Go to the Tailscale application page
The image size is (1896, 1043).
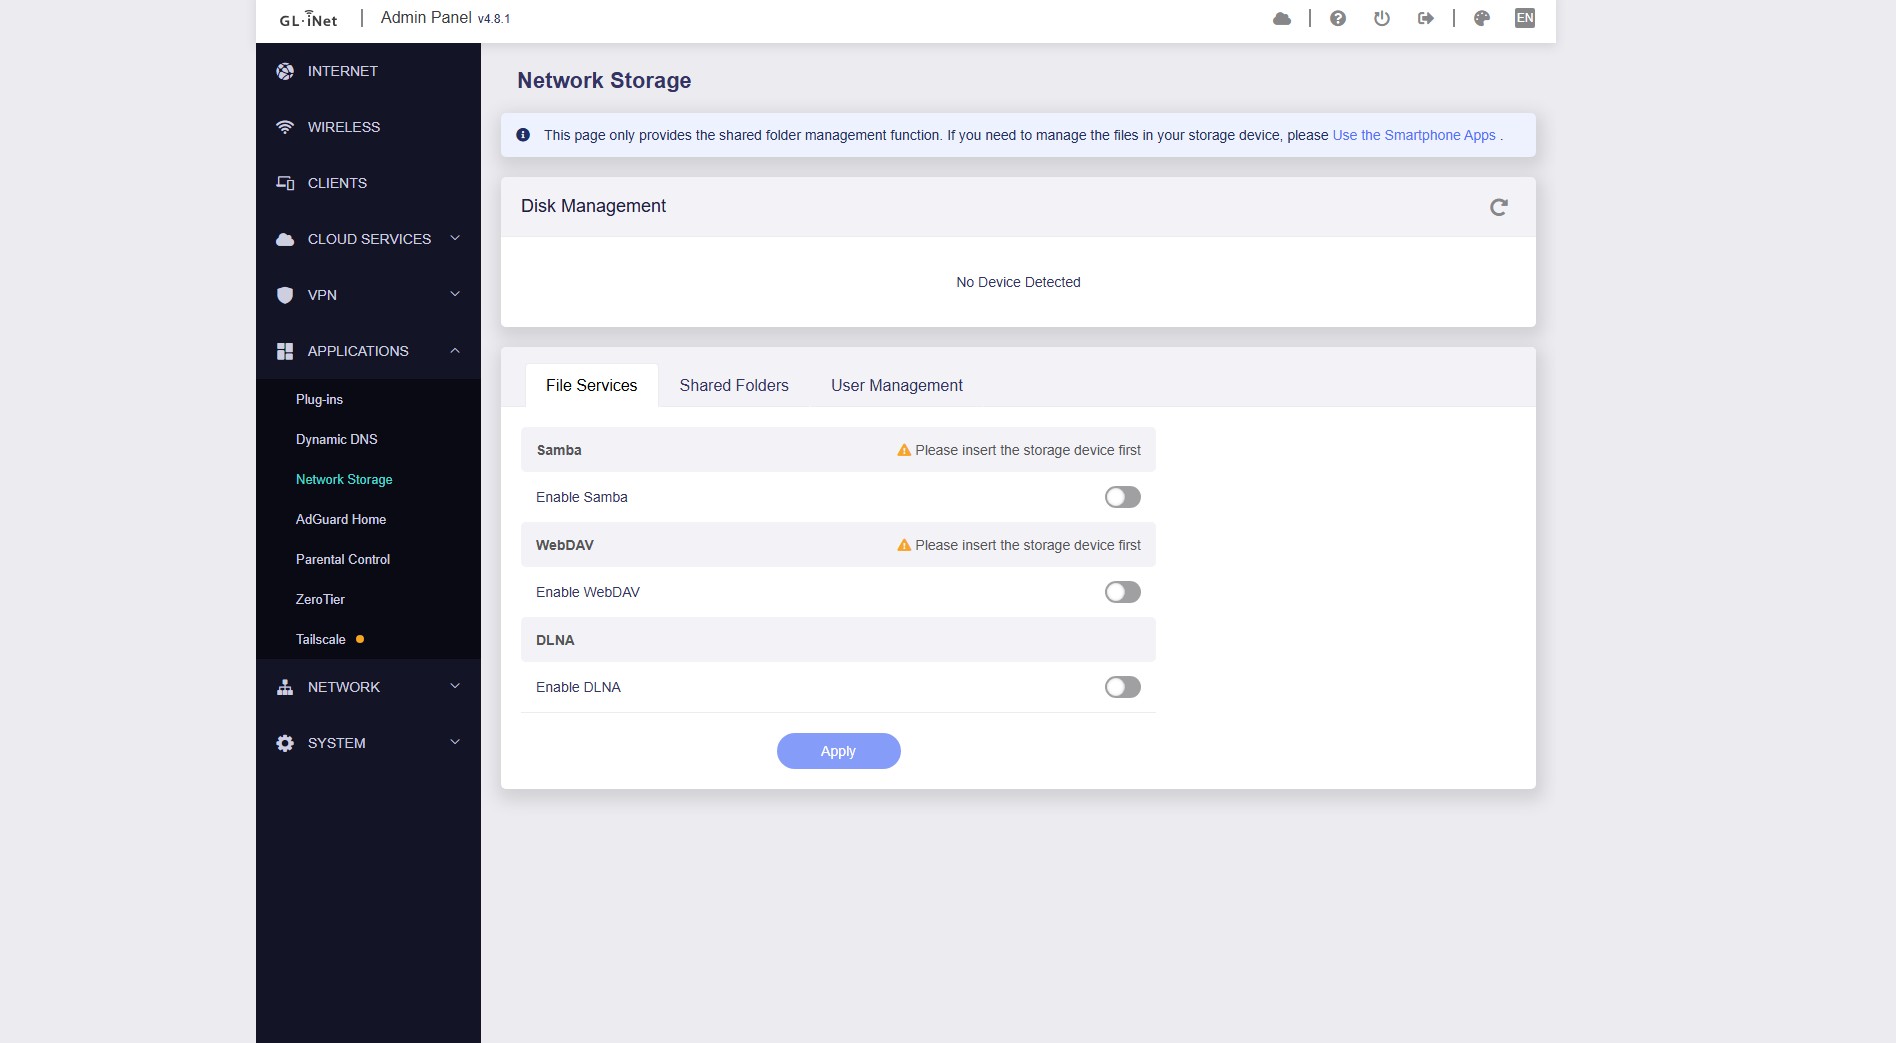tap(320, 639)
